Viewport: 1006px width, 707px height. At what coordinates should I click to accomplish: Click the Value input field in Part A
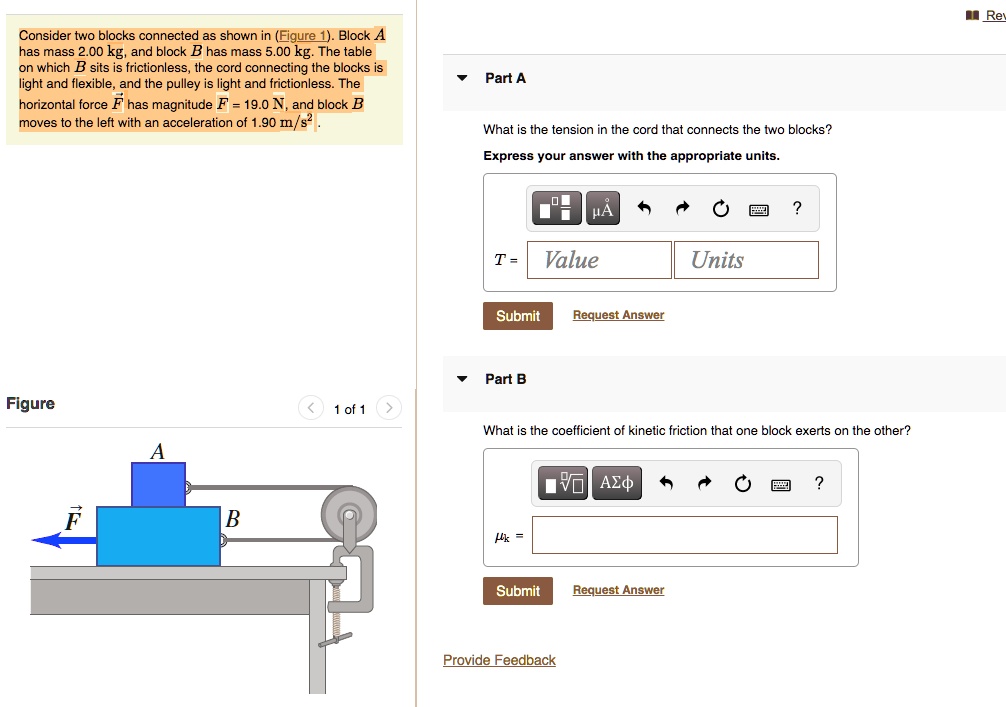click(x=598, y=259)
